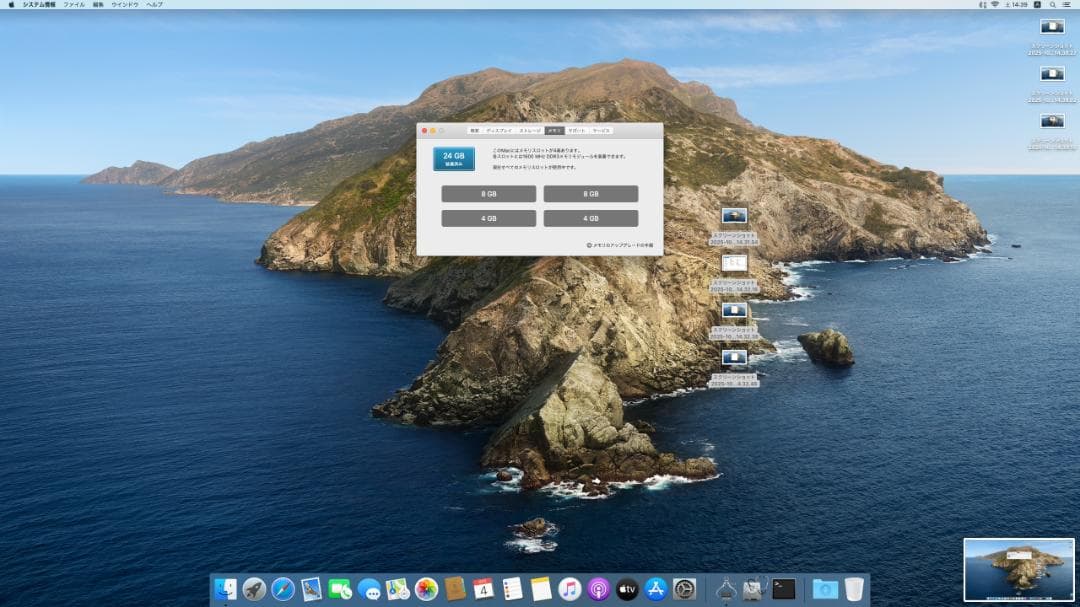Open Launchpad from the Dock
Screen dimensions: 1080x607
[x=253, y=590]
